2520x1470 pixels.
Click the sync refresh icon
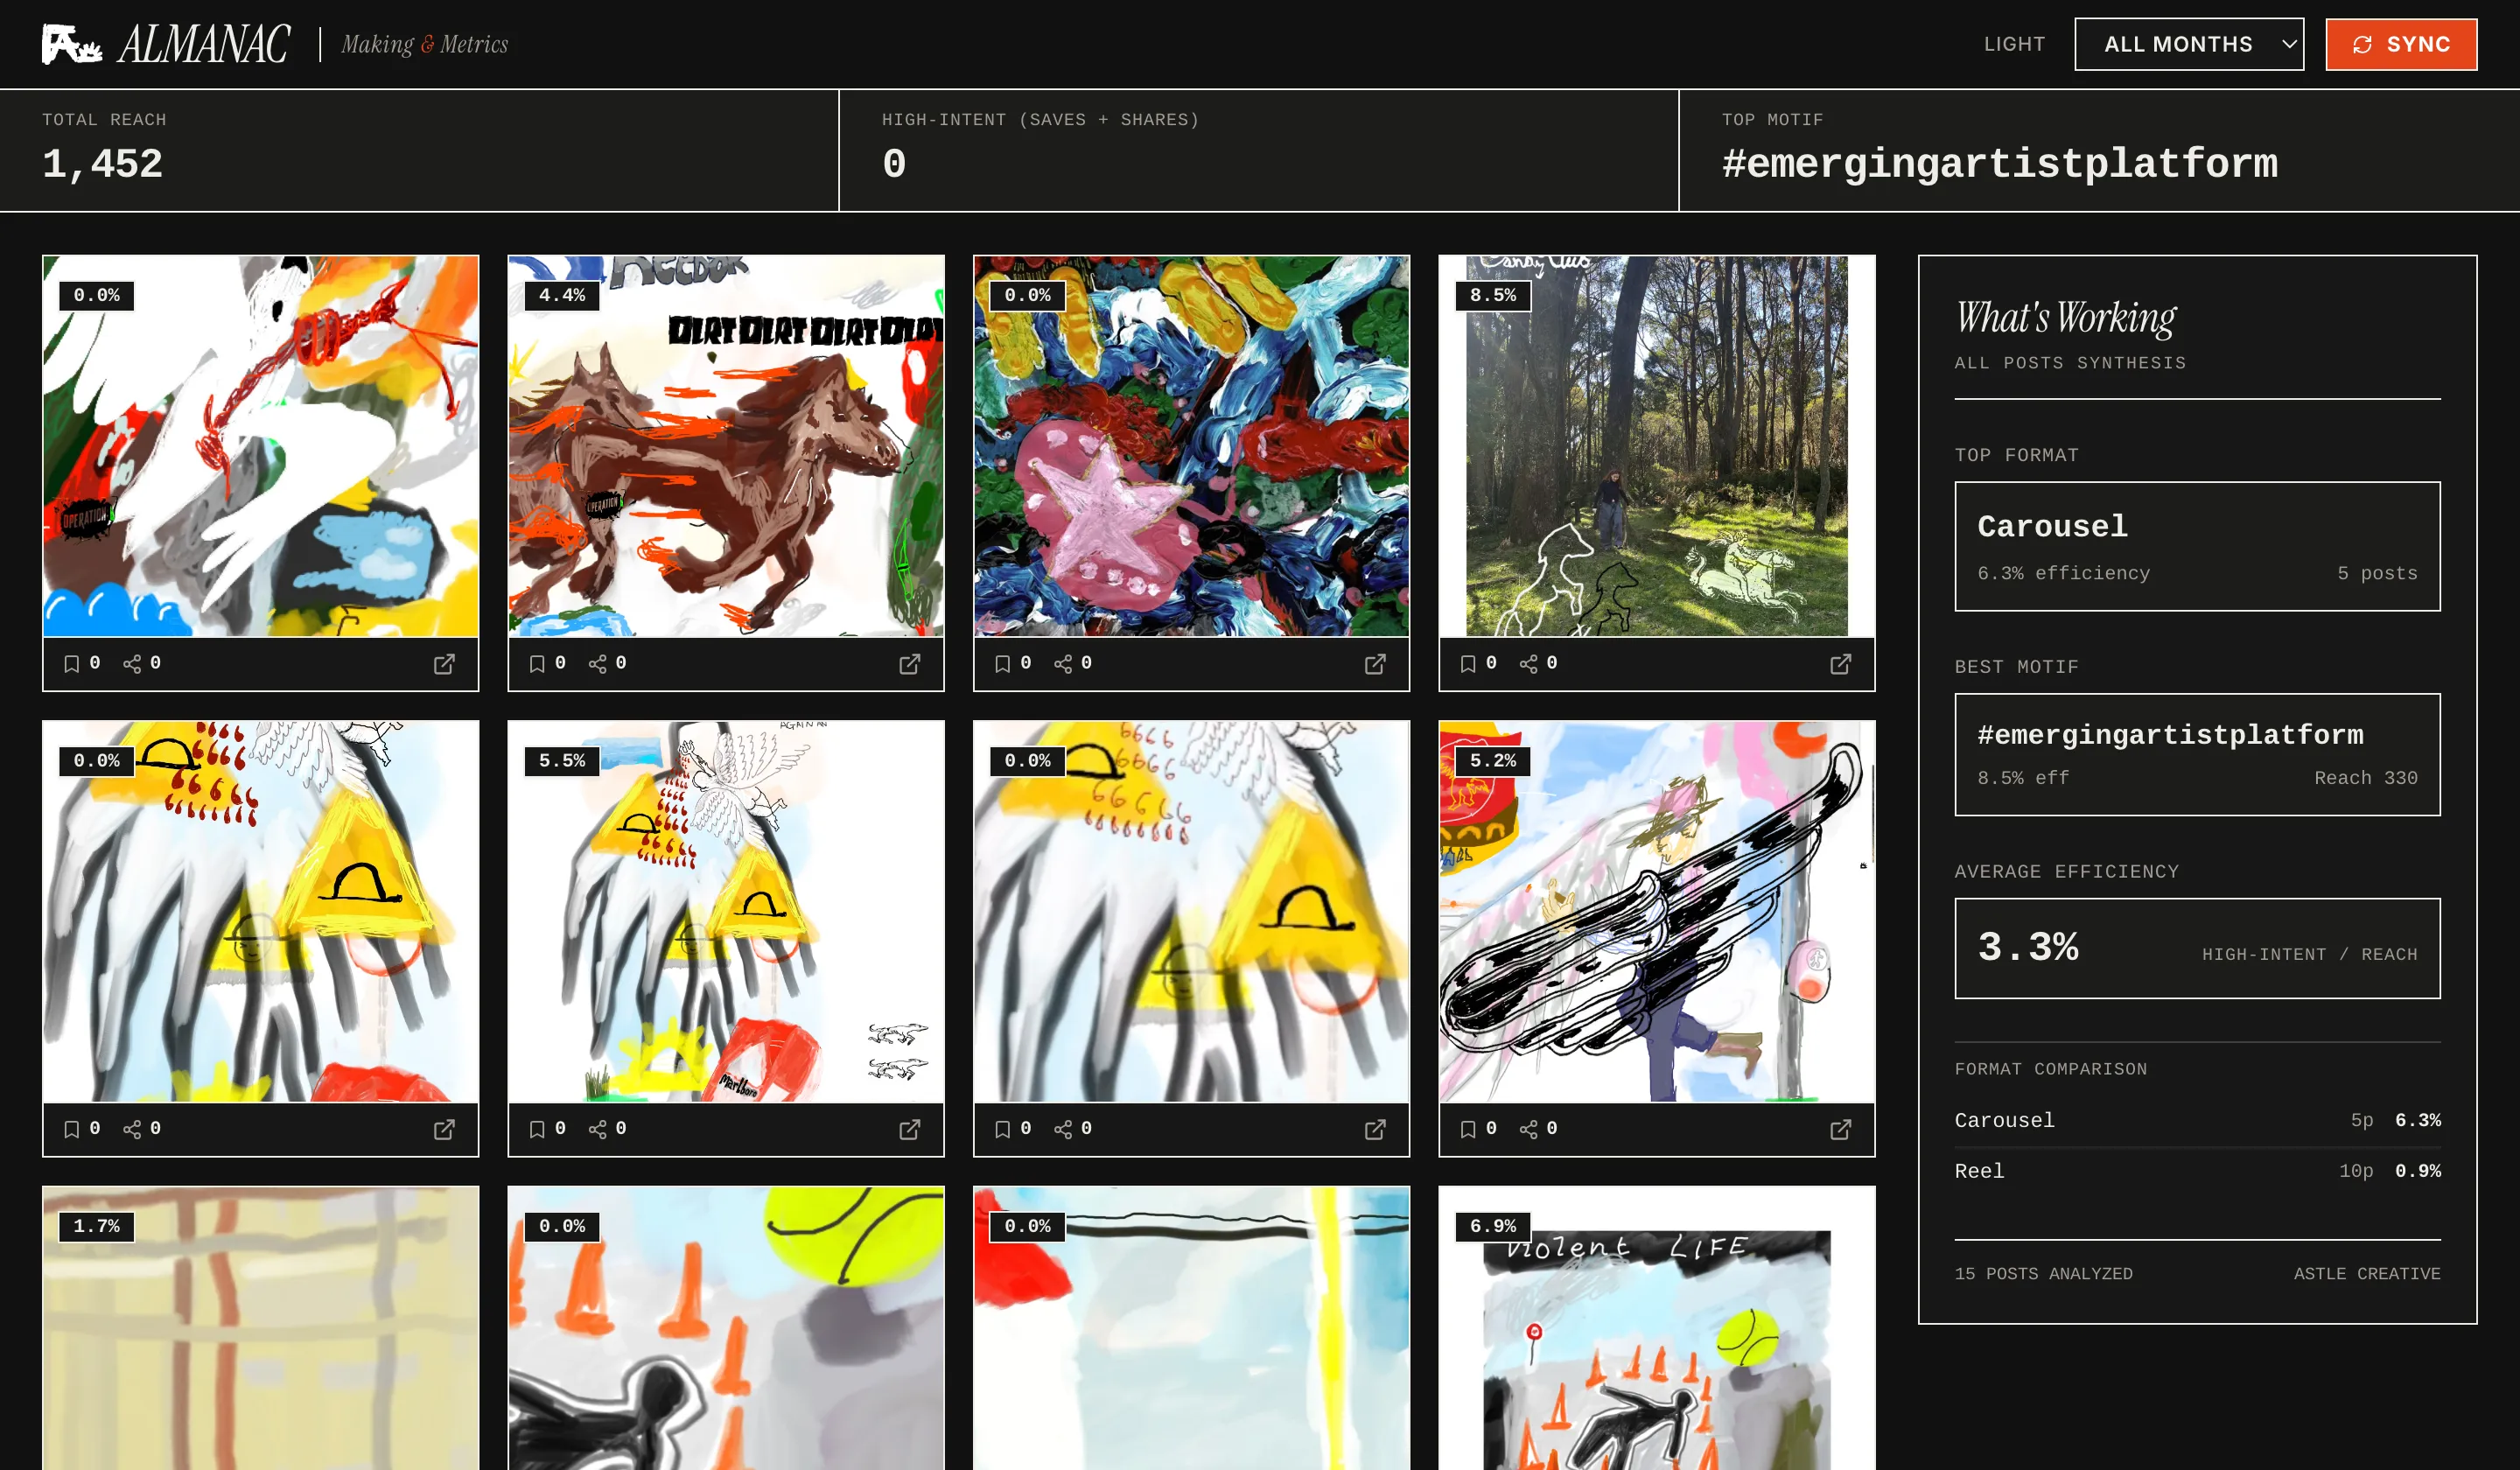2362,45
